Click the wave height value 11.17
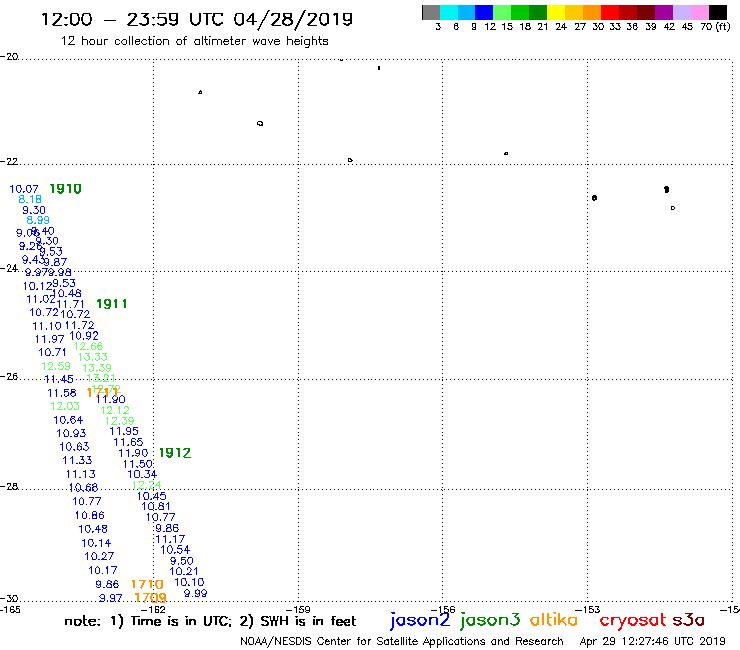Screen dimensions: 740x650 click(x=170, y=539)
